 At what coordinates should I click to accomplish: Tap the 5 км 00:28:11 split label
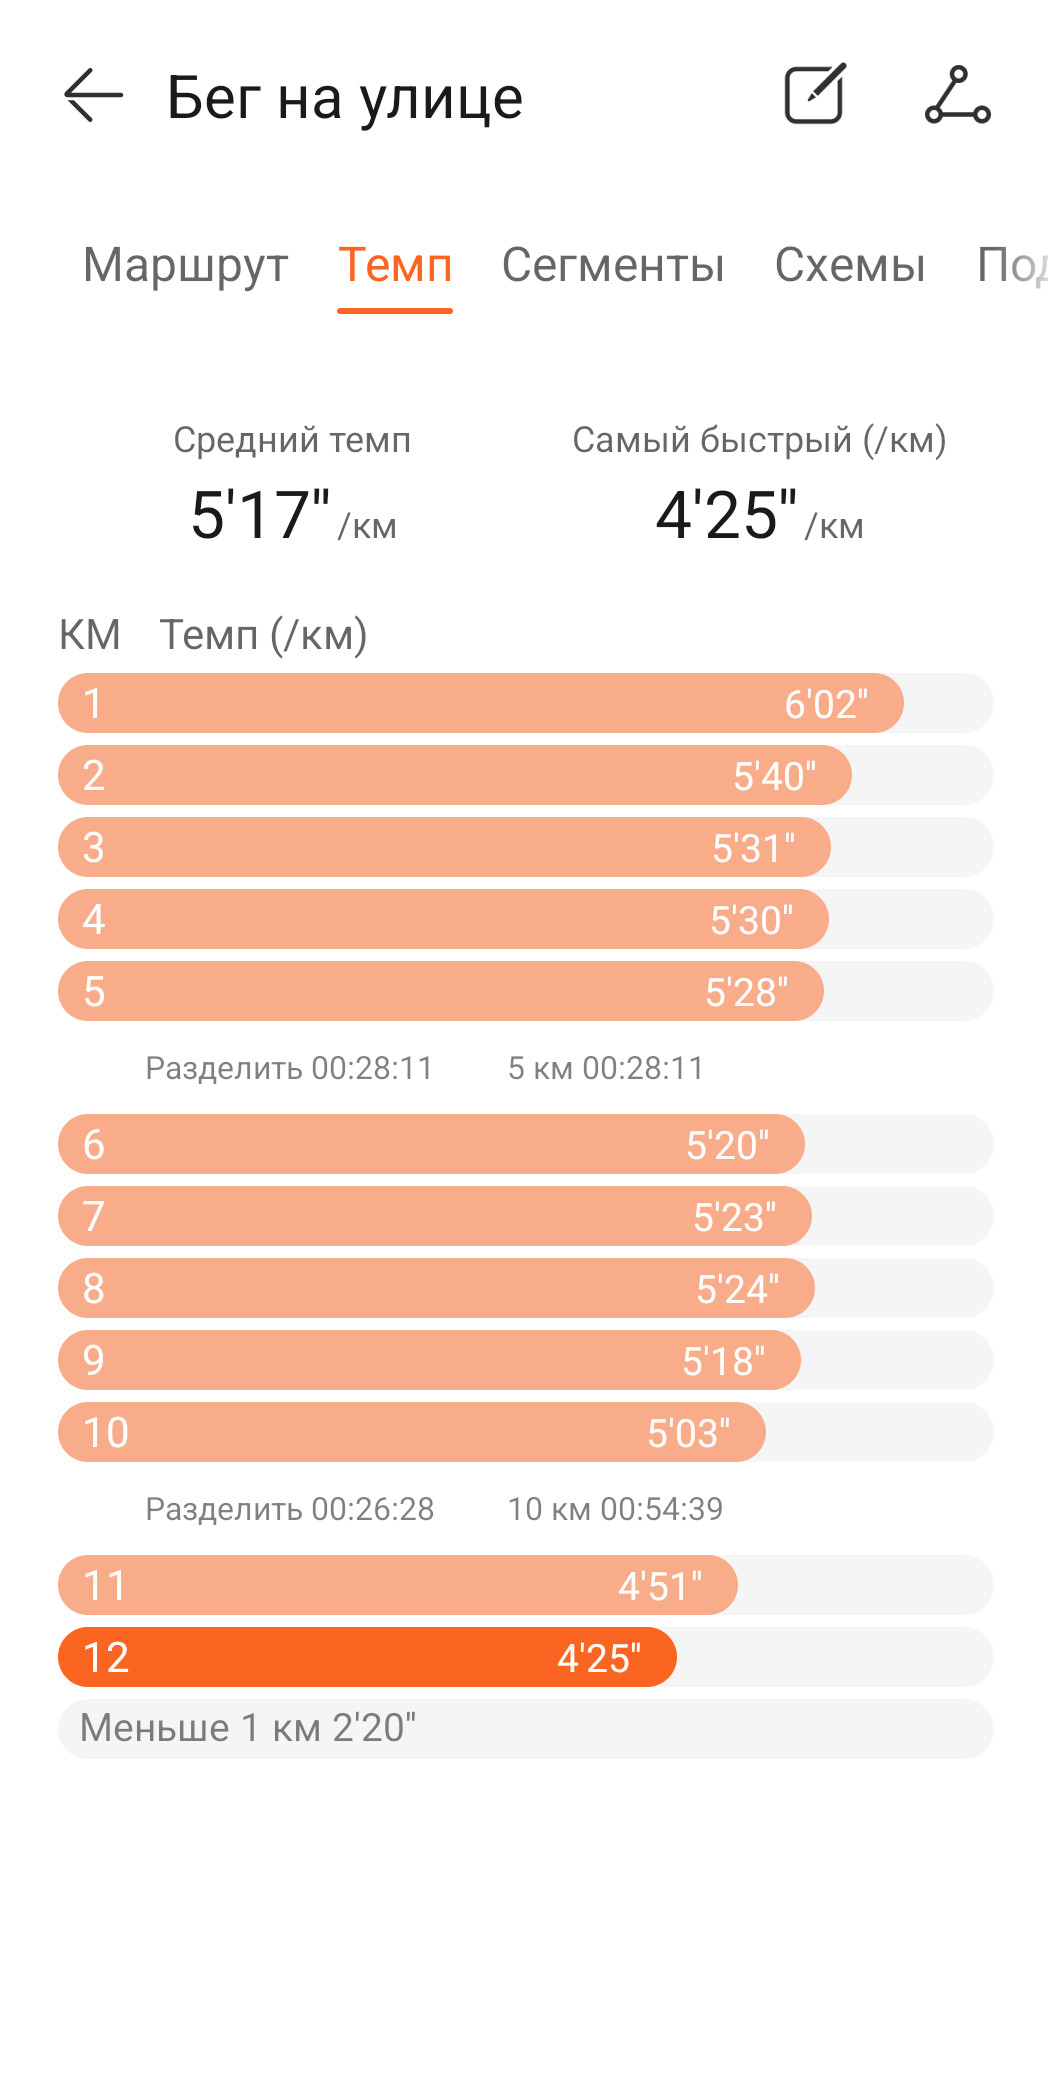pos(606,1068)
